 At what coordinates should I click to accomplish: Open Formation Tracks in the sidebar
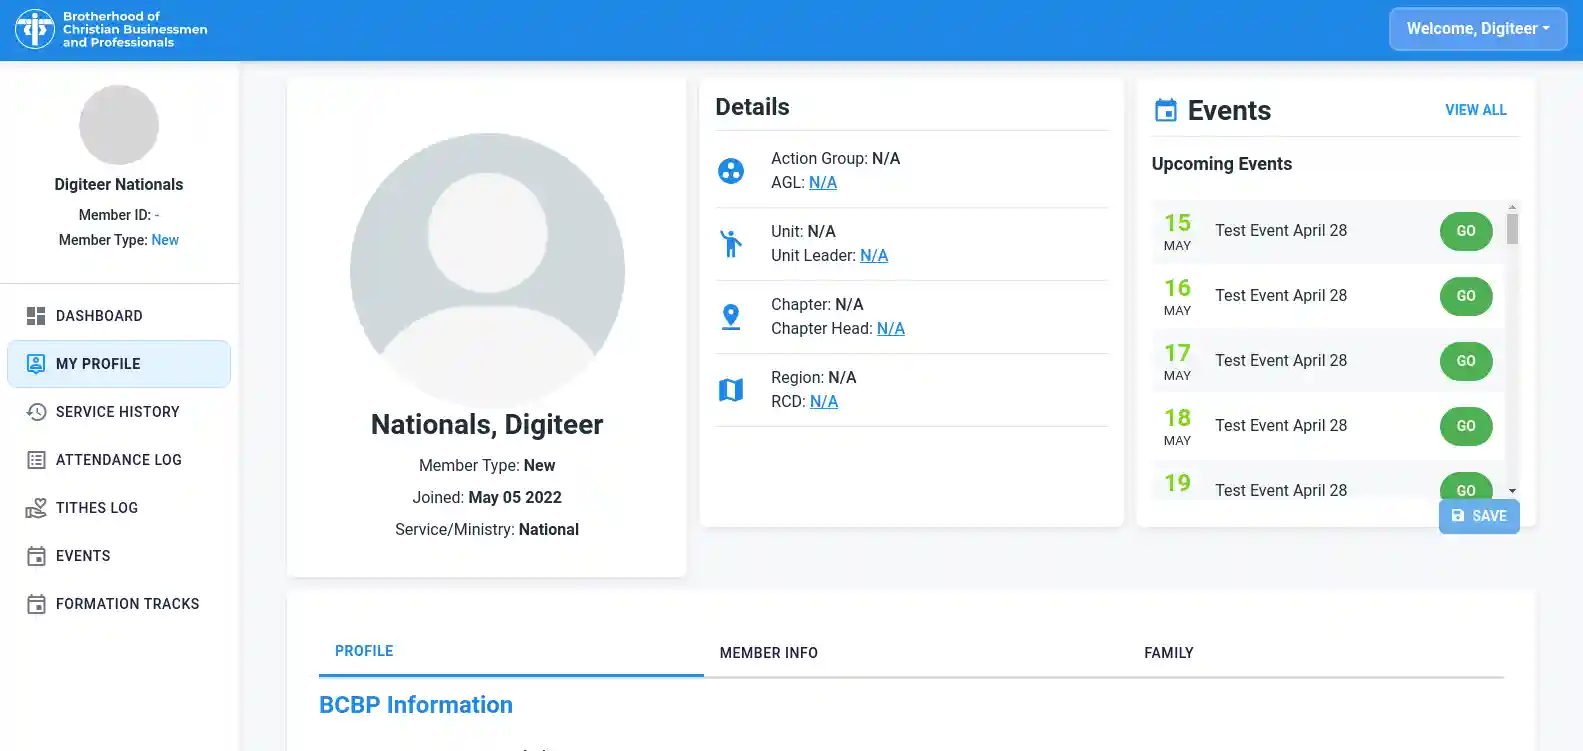pos(119,604)
